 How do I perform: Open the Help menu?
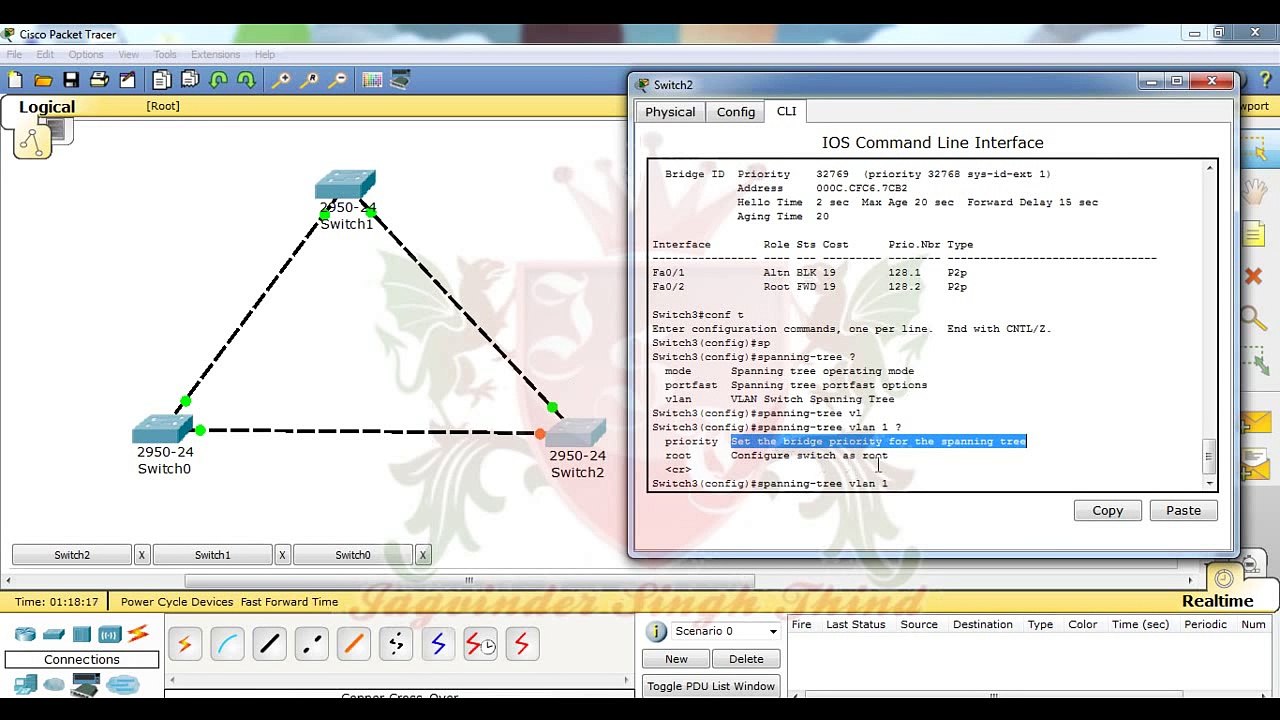[265, 54]
